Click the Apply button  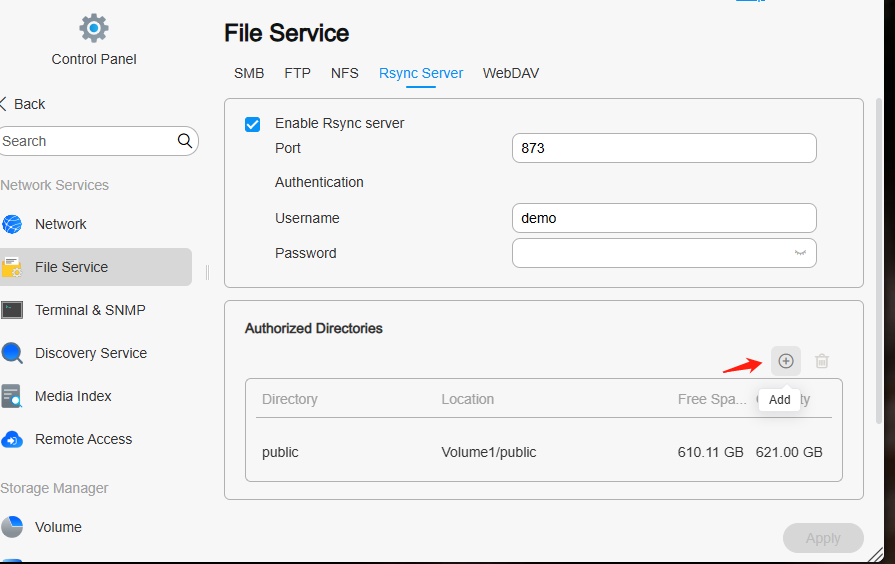tap(823, 538)
